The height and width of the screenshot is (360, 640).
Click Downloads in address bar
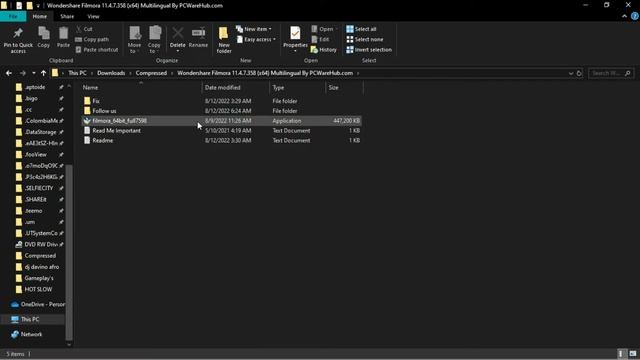(111, 73)
